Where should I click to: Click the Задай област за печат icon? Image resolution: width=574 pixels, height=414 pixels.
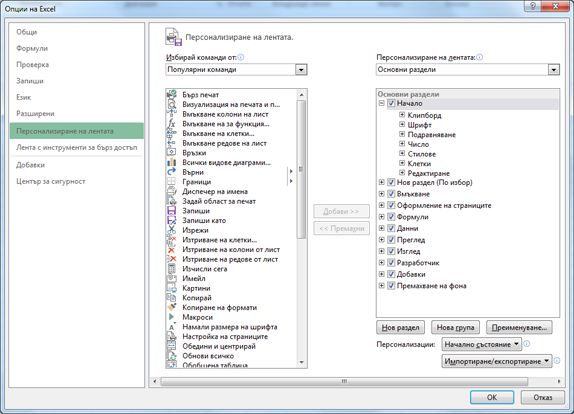tap(171, 201)
